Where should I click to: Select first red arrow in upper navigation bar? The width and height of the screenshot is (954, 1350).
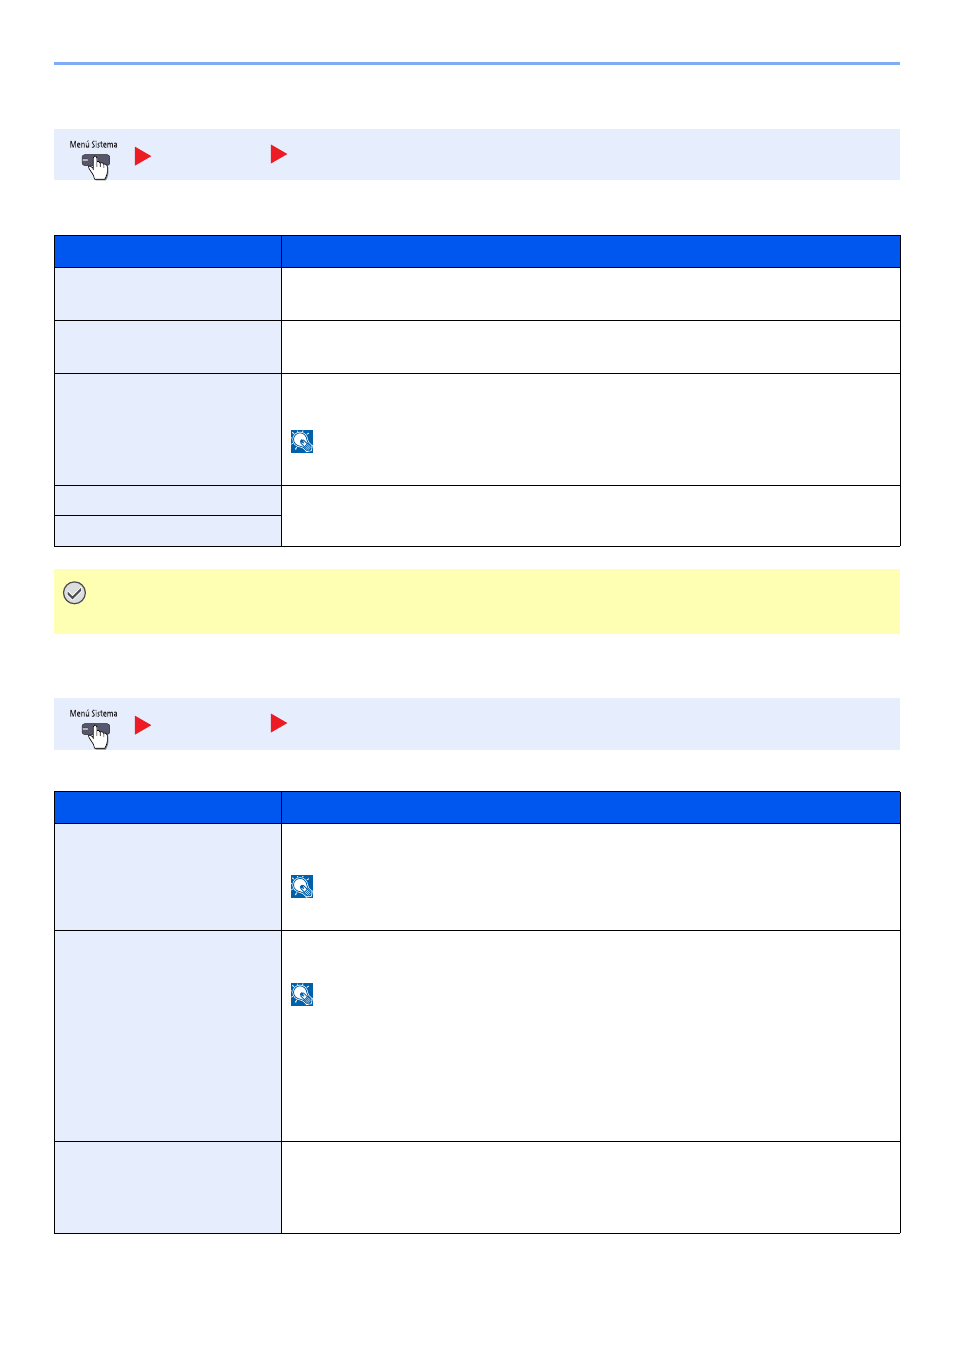click(x=143, y=156)
